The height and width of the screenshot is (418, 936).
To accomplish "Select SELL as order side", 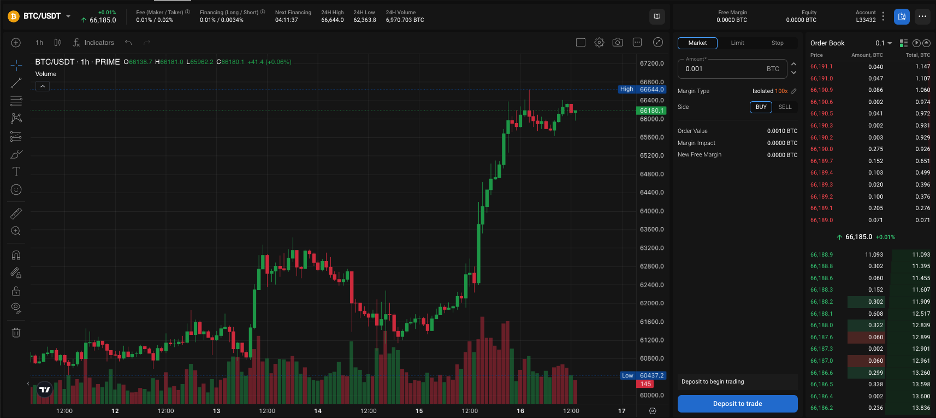I will [x=785, y=105].
